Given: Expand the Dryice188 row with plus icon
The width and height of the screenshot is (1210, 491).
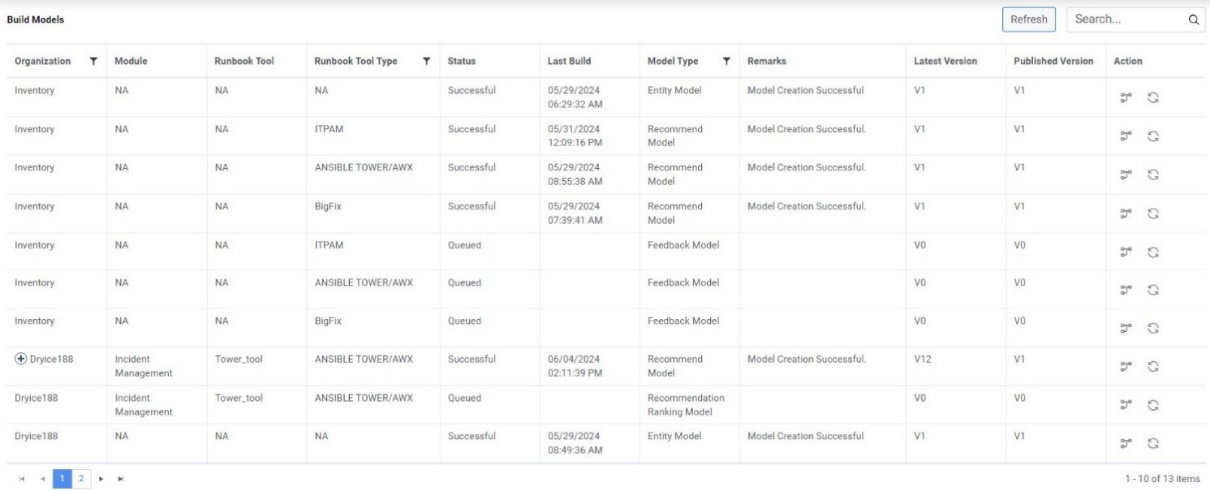Looking at the screenshot, I should point(20,358).
